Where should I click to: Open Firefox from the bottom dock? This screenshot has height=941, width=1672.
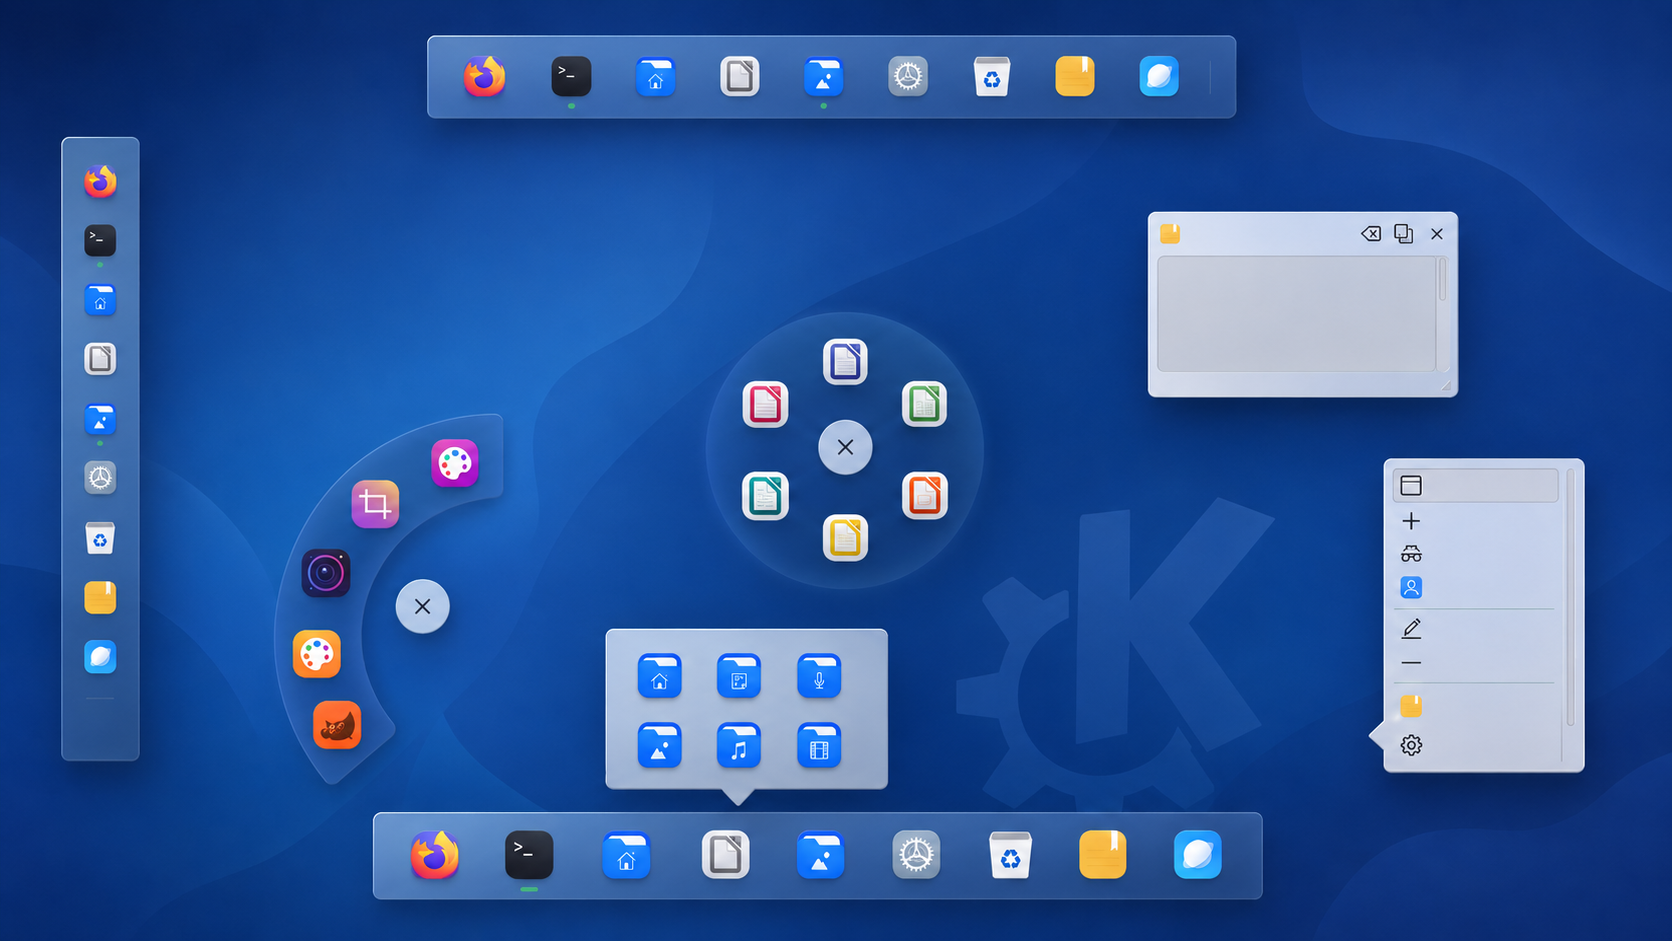click(435, 855)
